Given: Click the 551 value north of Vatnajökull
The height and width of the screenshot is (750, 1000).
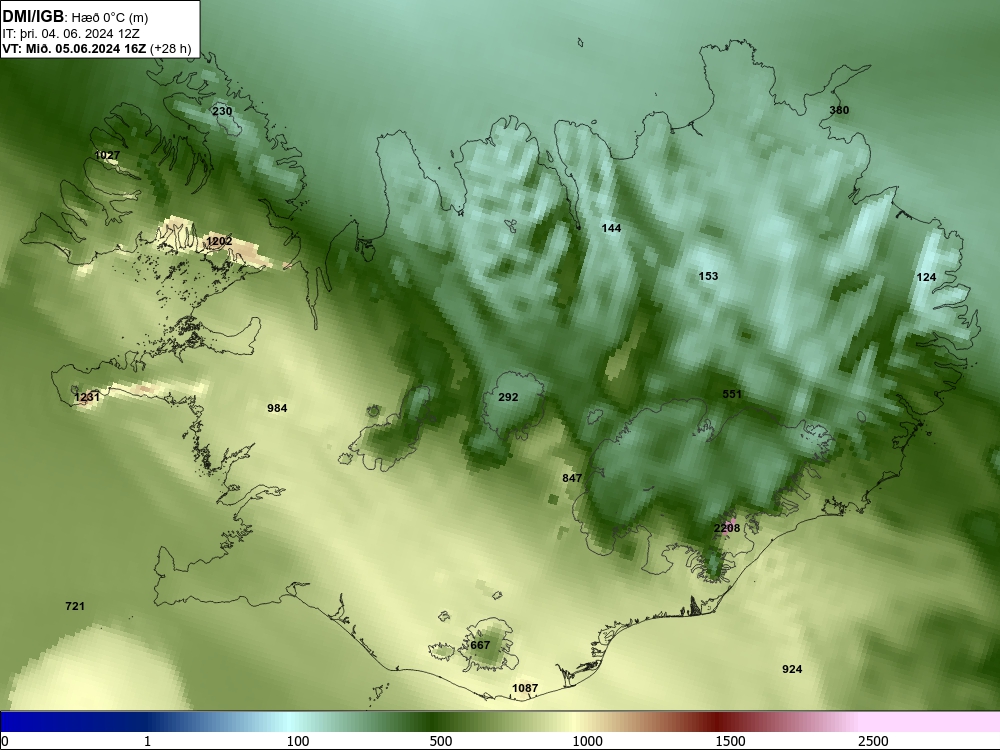Looking at the screenshot, I should tap(732, 394).
